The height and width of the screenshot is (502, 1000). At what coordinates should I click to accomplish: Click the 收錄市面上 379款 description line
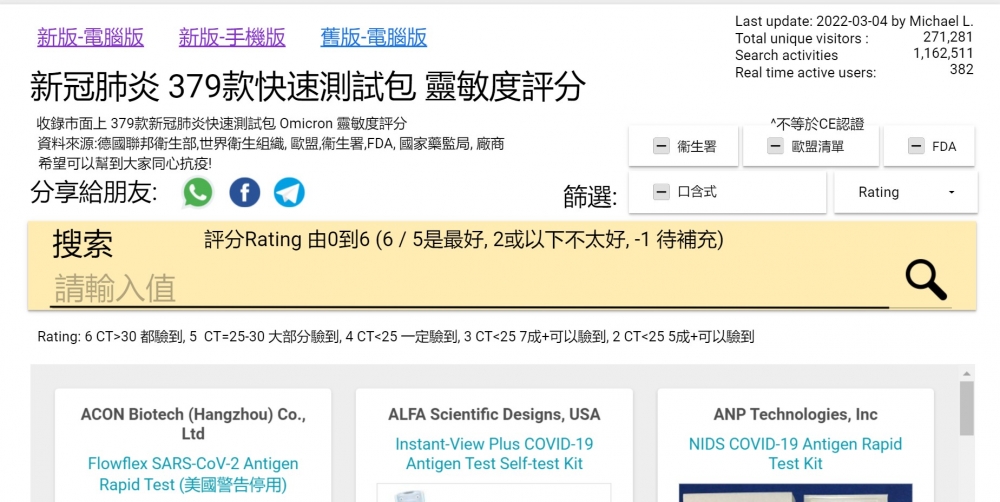(x=221, y=124)
